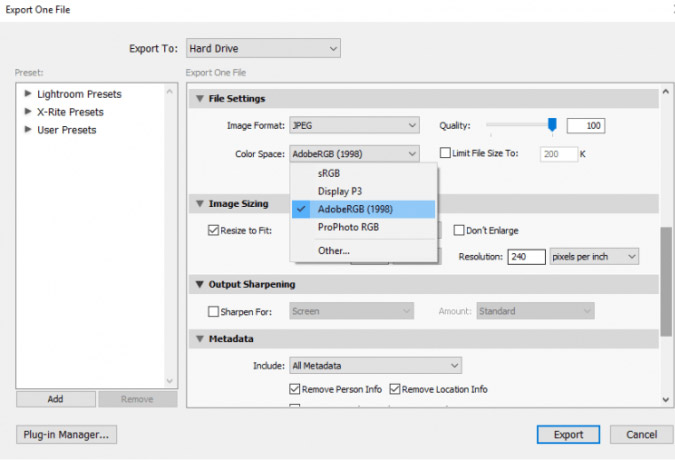
Task: Select sRGB from the color space list
Action: point(329,173)
